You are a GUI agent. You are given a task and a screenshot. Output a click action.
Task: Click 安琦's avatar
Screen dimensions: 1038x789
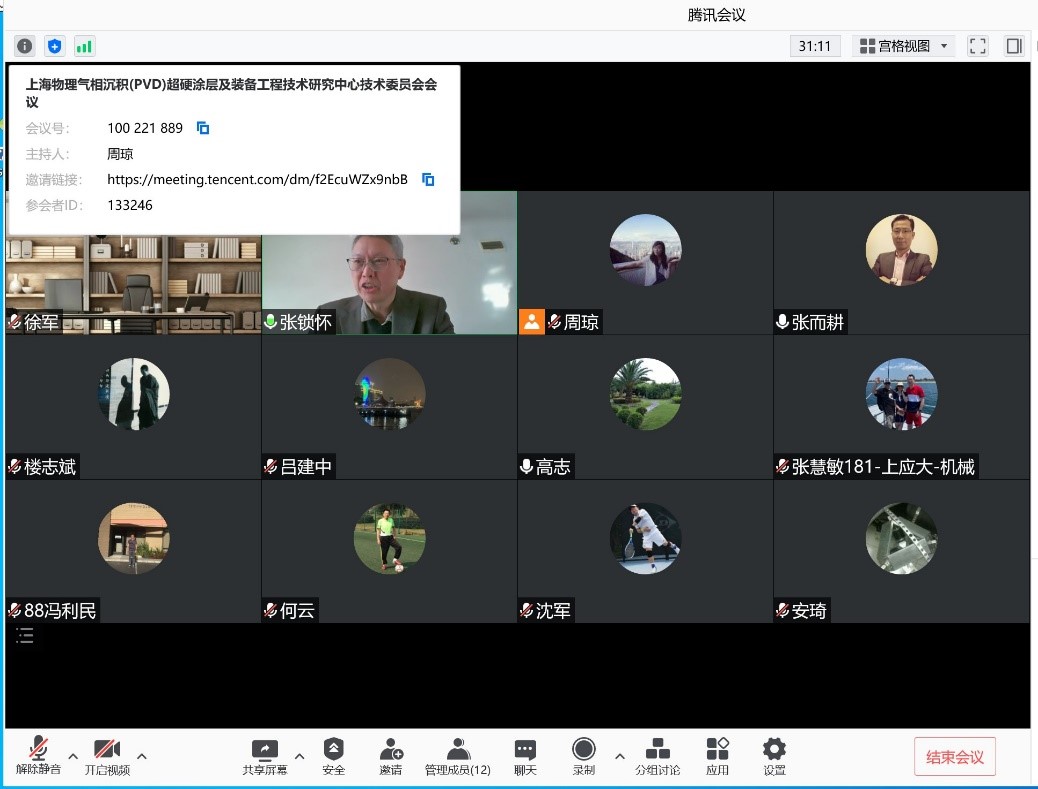[902, 538]
